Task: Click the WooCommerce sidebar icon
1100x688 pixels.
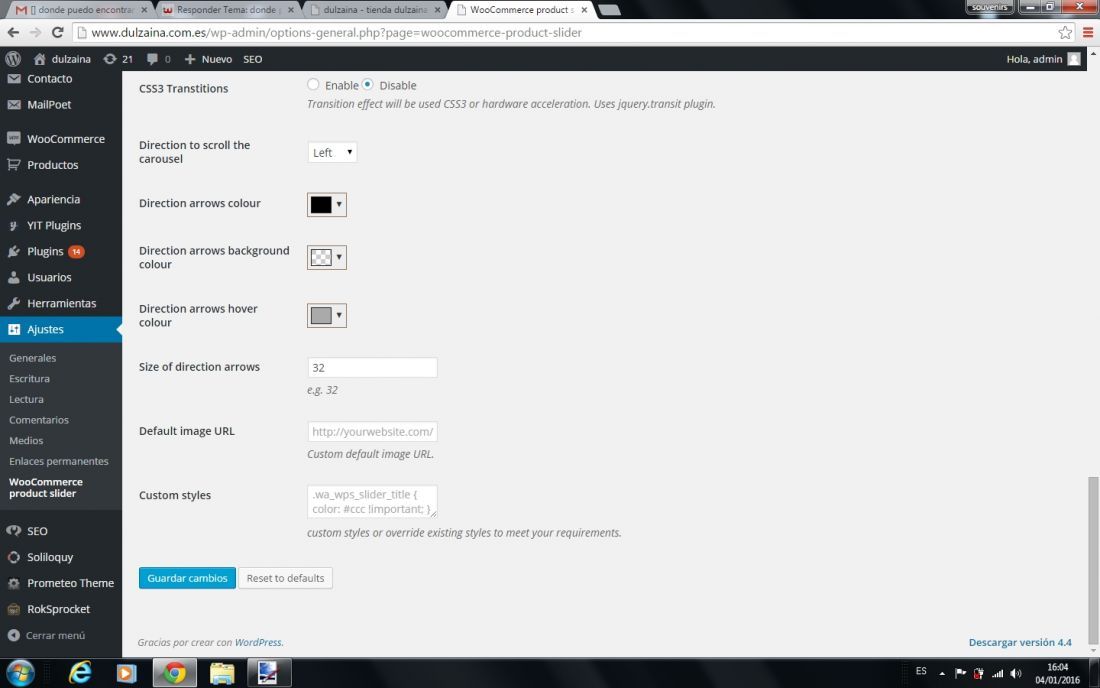Action: pos(13,139)
